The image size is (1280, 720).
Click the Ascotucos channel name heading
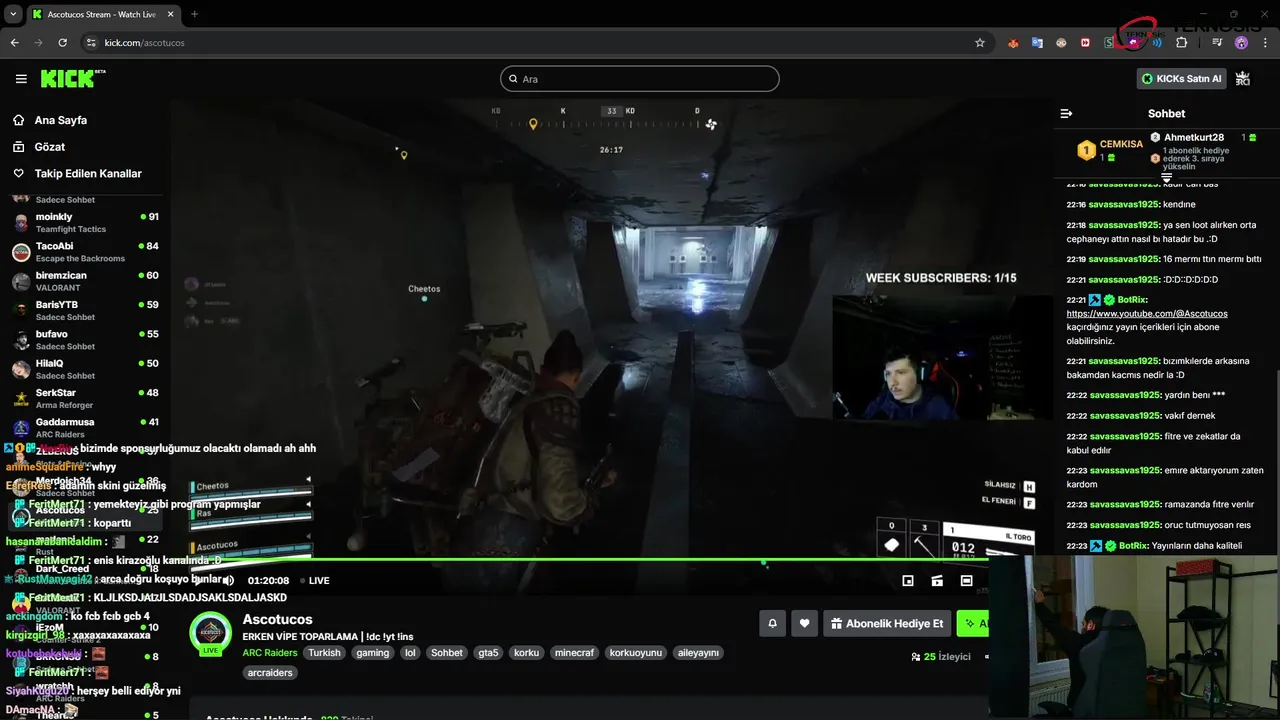click(278, 619)
